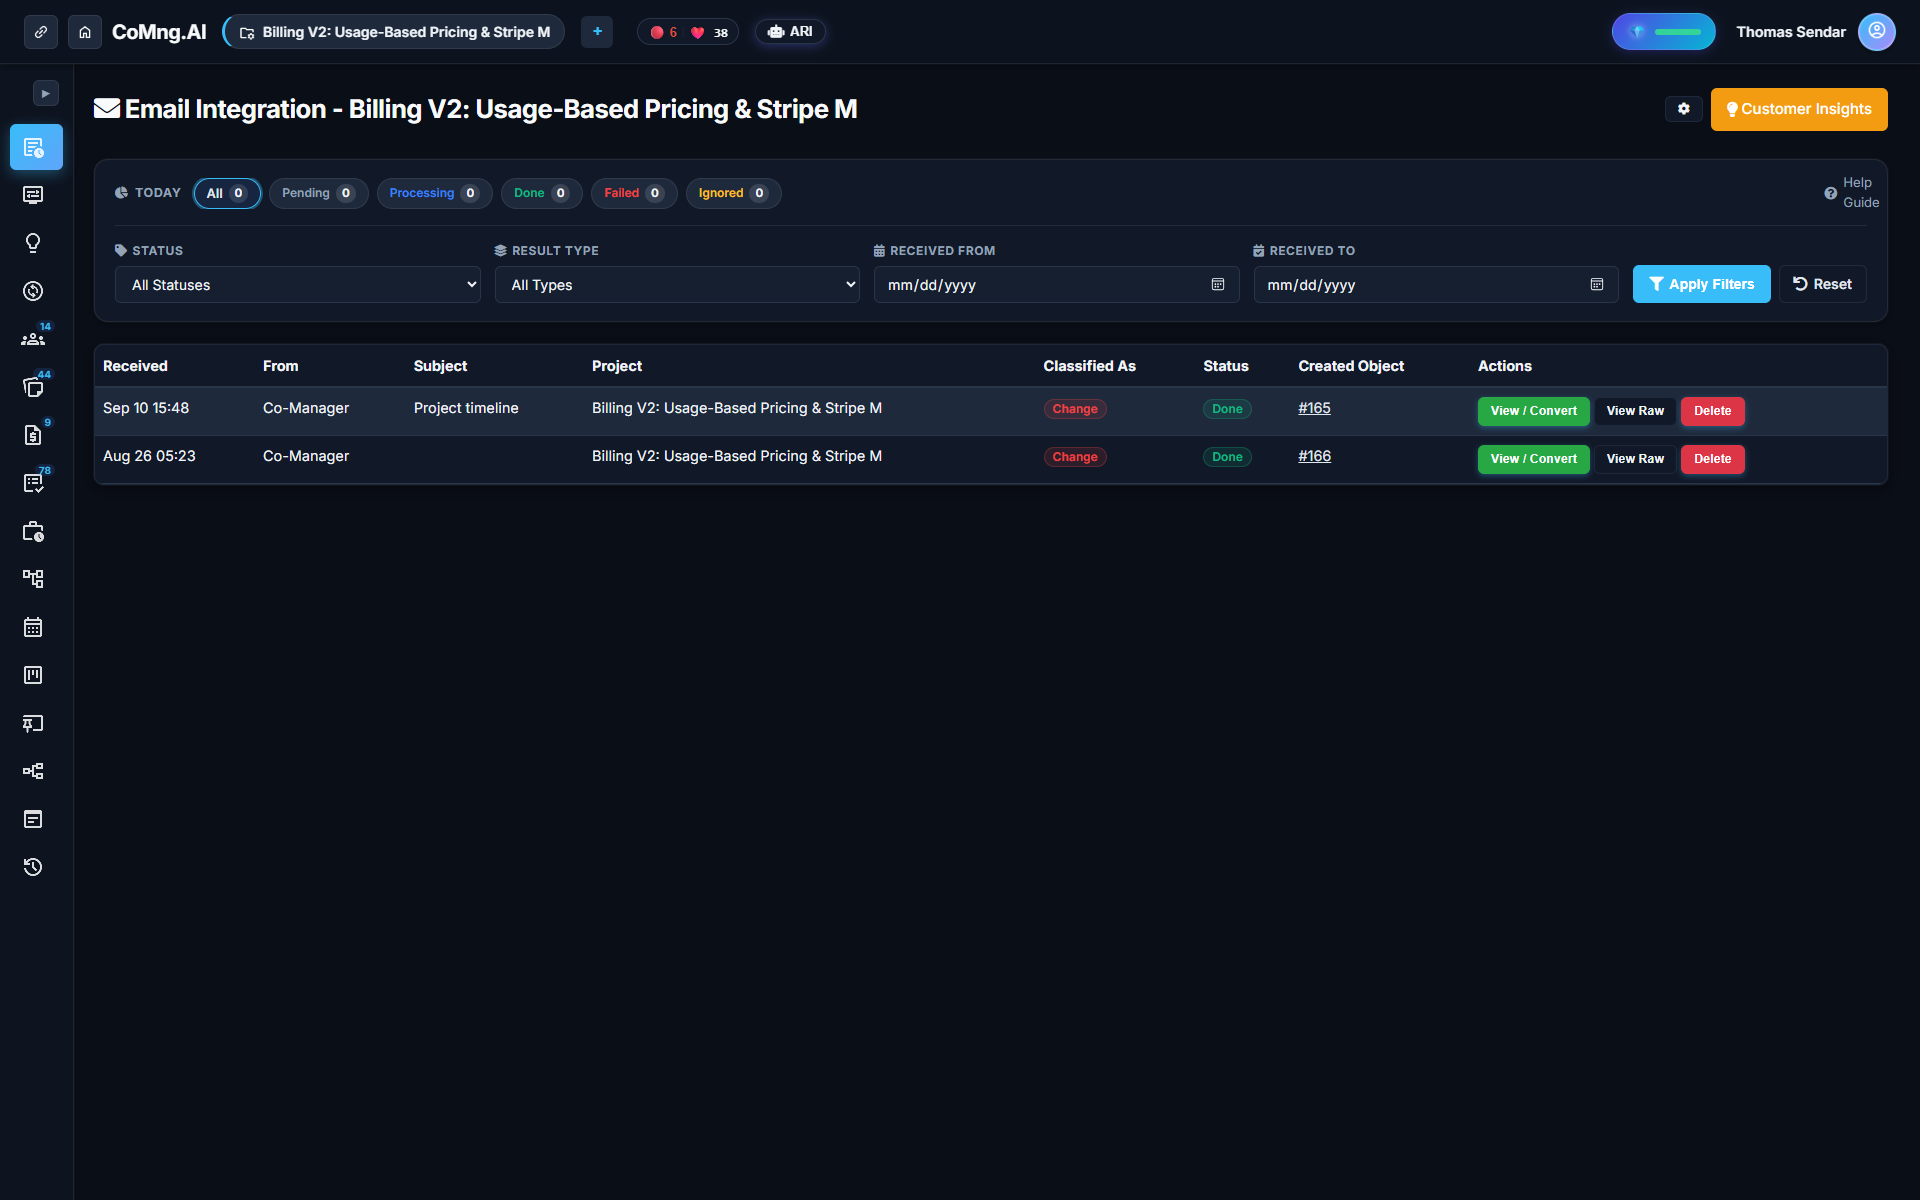Screen dimensions: 1920x1200
Task: Open the ARI assistant button
Action: point(790,32)
